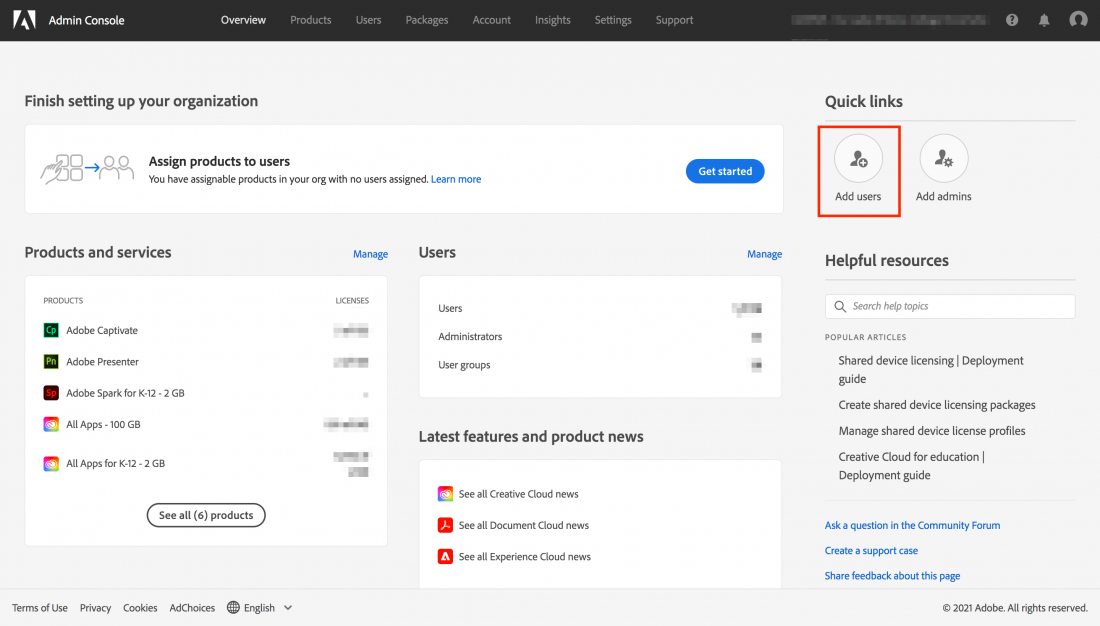Go to the Insights tab
This screenshot has width=1100, height=626.
[x=552, y=20]
